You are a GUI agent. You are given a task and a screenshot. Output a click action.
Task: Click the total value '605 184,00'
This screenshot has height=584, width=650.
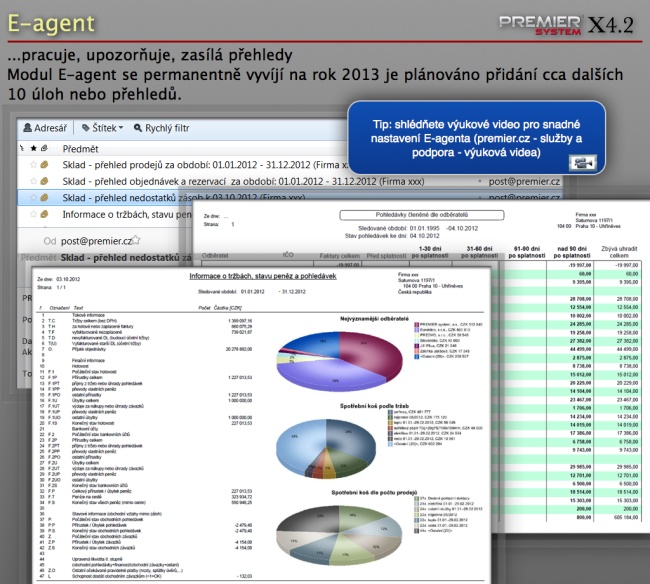tap(626, 517)
